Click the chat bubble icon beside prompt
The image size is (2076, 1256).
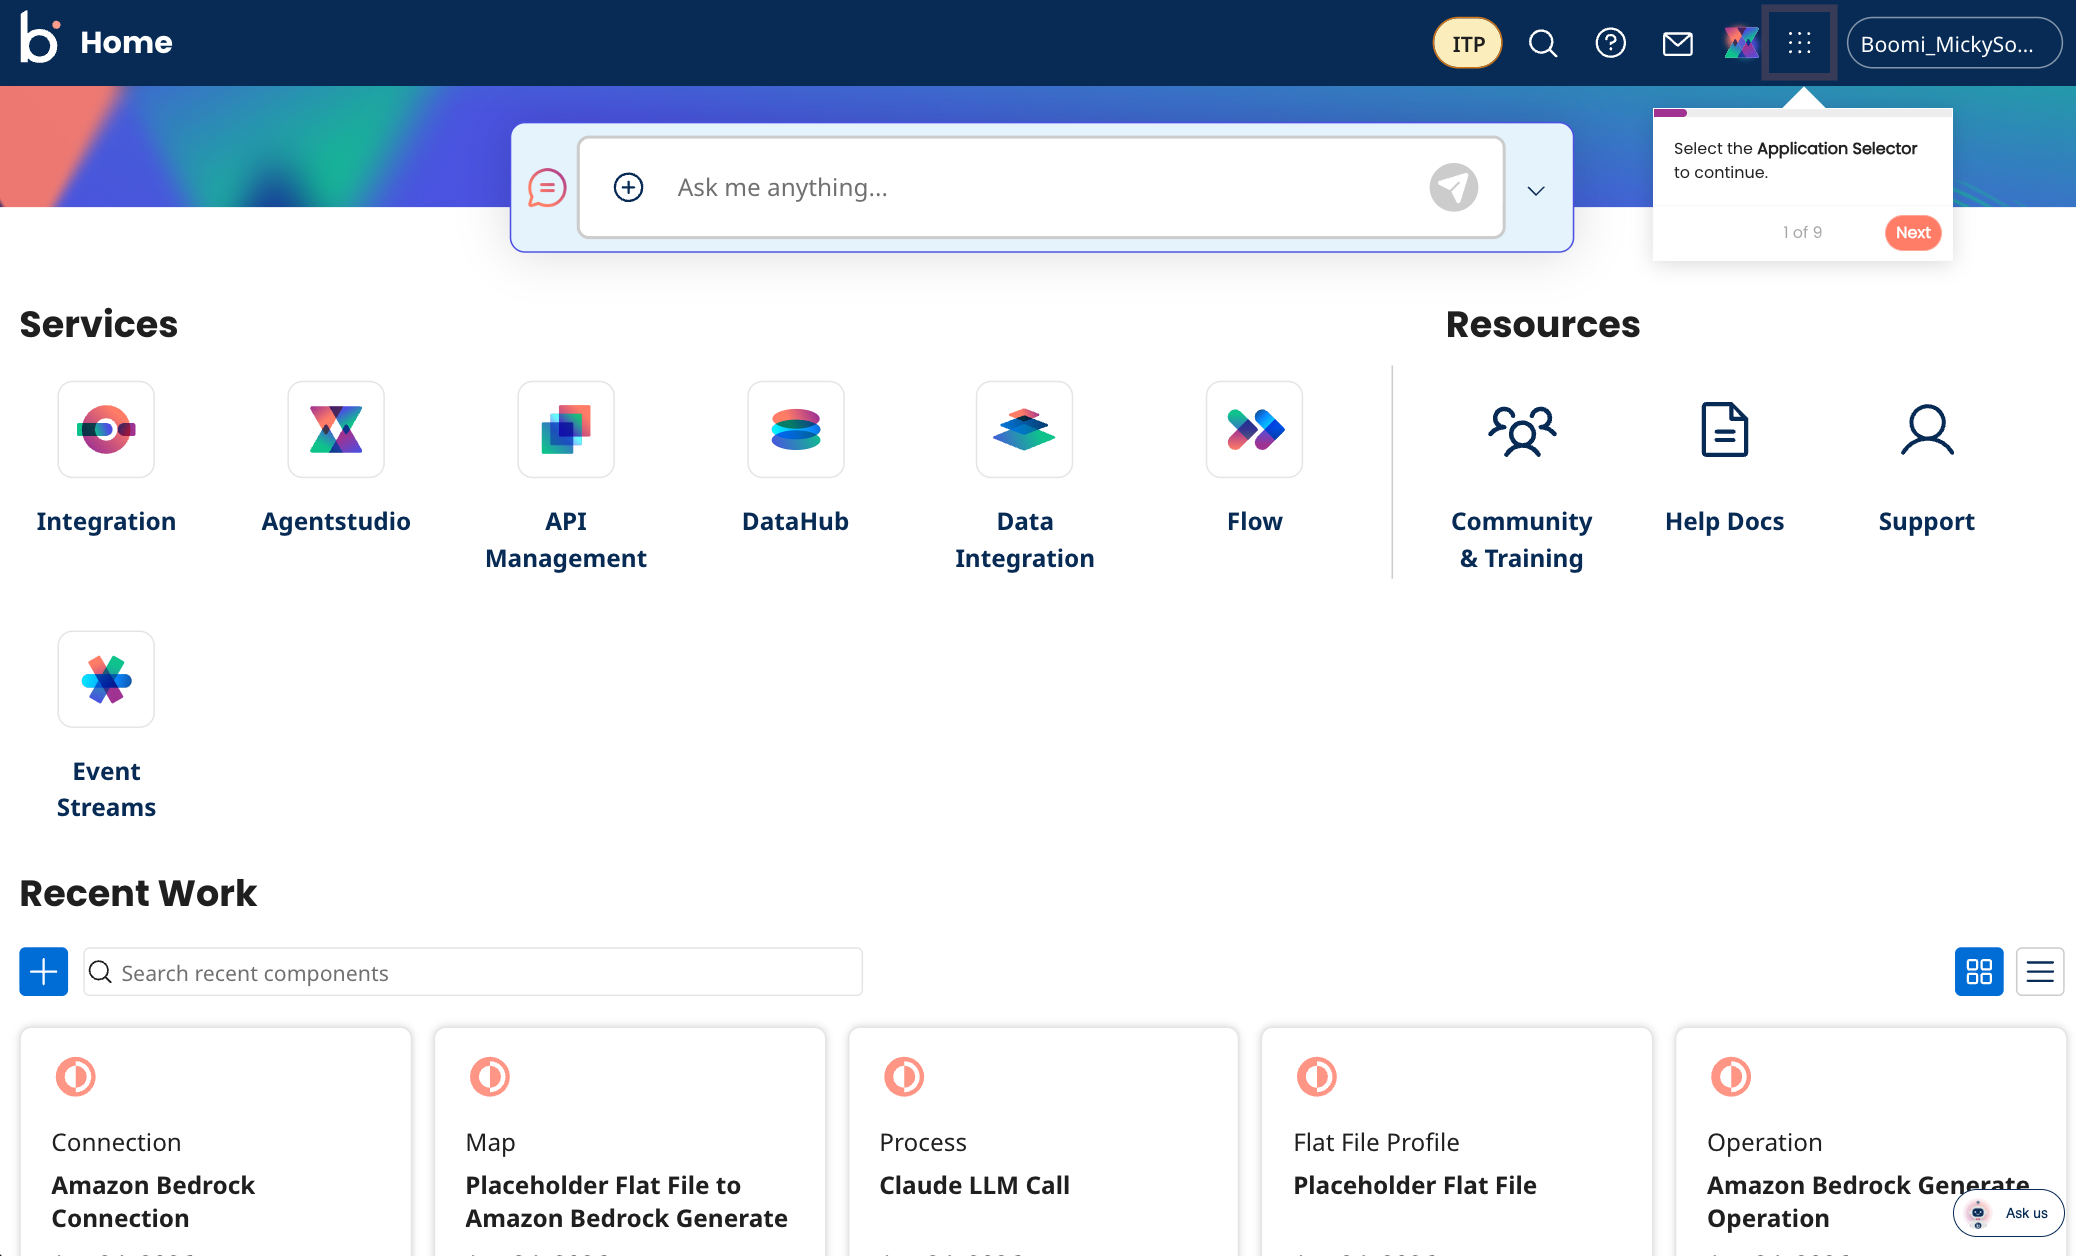click(547, 187)
